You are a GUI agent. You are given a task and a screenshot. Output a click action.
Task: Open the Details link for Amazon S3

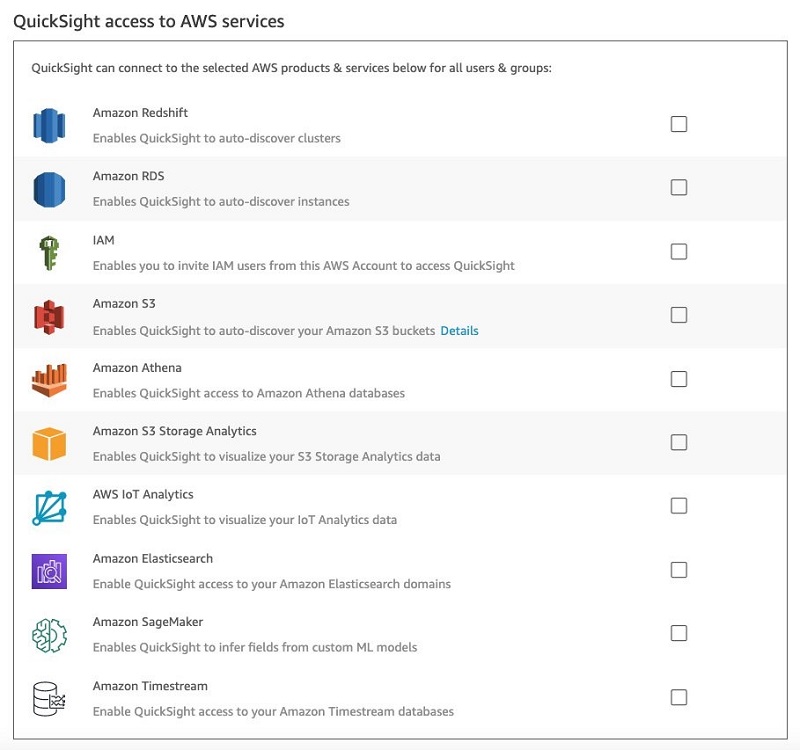click(459, 330)
